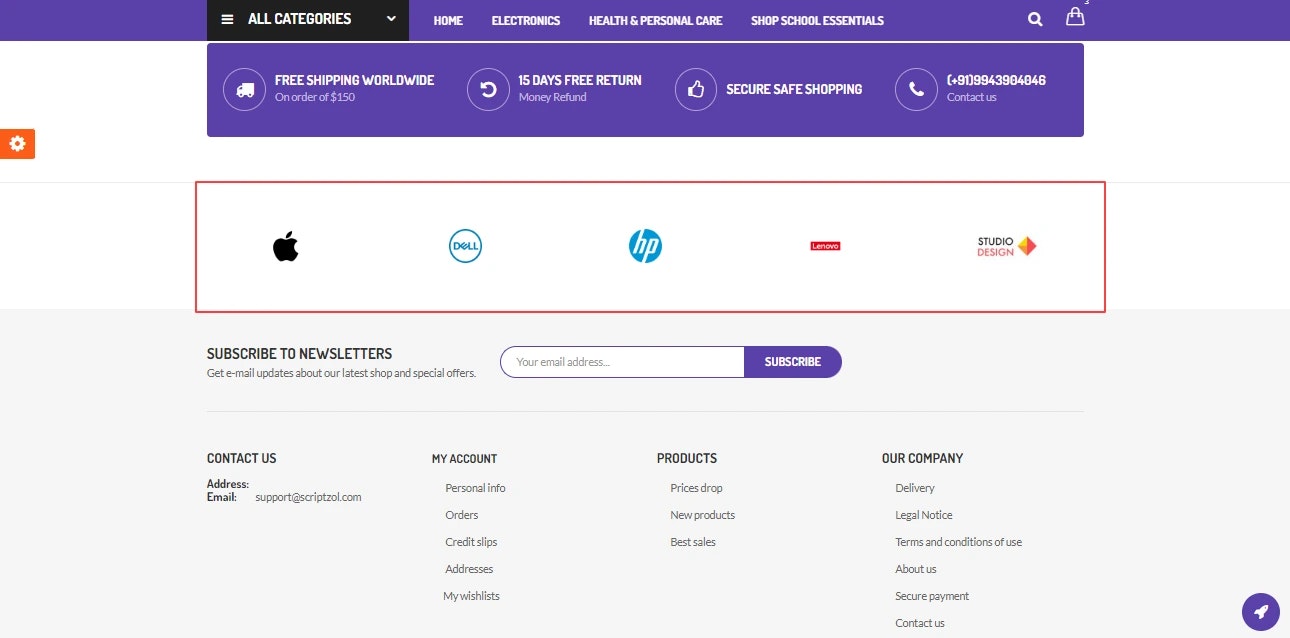1290x638 pixels.
Task: Click the Subscribe button
Action: pyautogui.click(x=793, y=362)
